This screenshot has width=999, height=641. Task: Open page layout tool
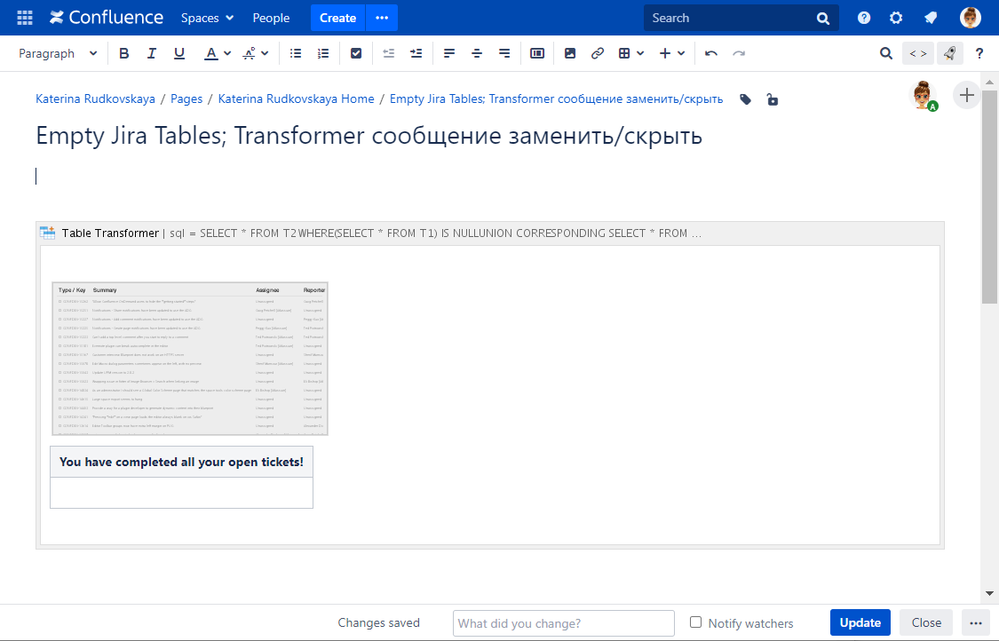pyautogui.click(x=537, y=54)
